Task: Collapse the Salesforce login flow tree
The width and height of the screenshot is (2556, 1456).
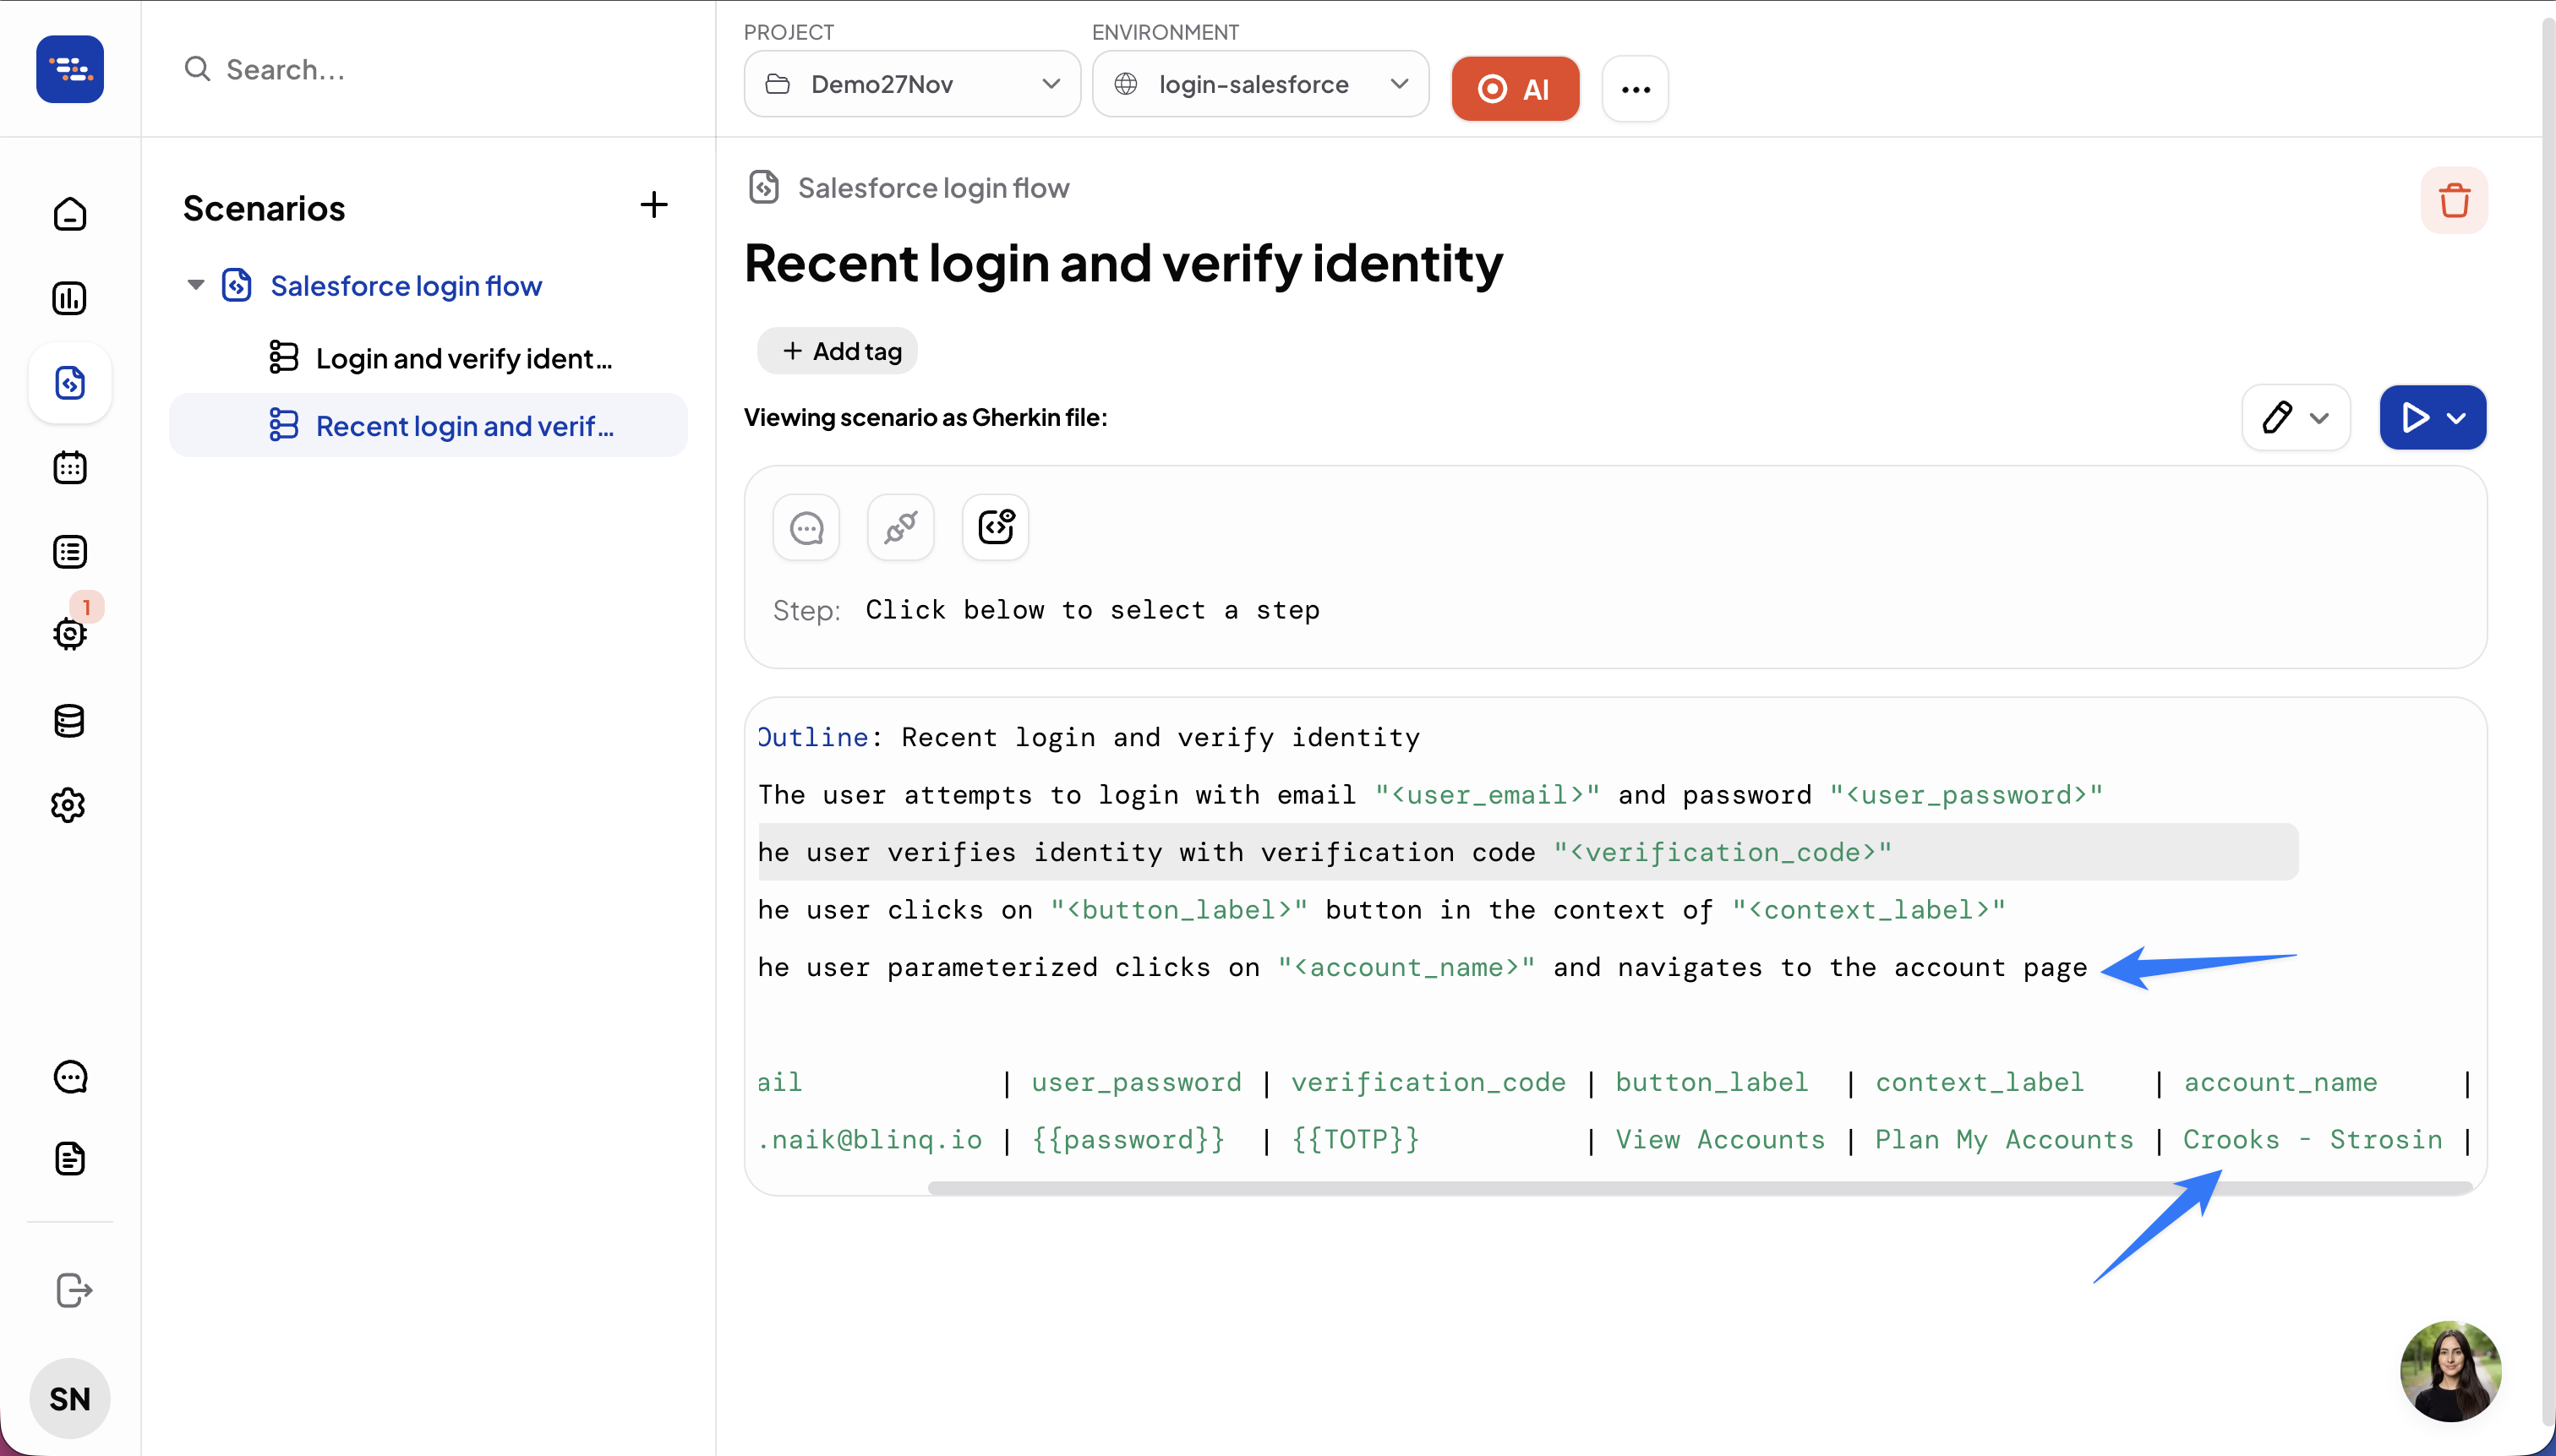Action: coord(196,286)
